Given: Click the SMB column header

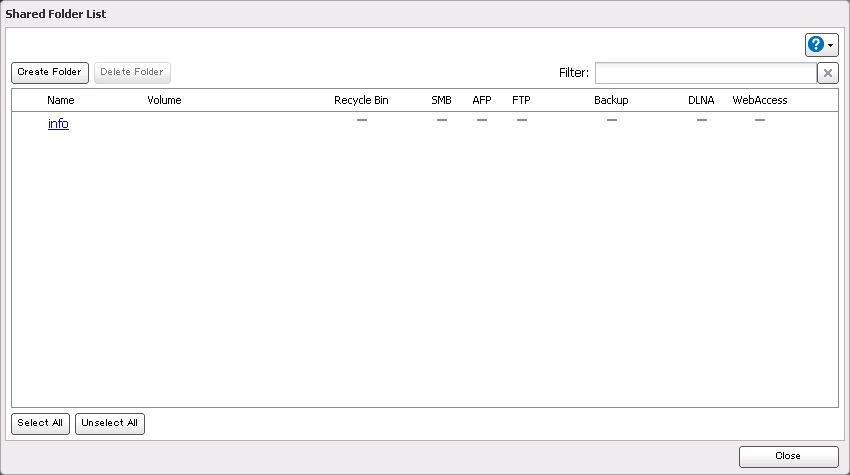Looking at the screenshot, I should point(441,100).
